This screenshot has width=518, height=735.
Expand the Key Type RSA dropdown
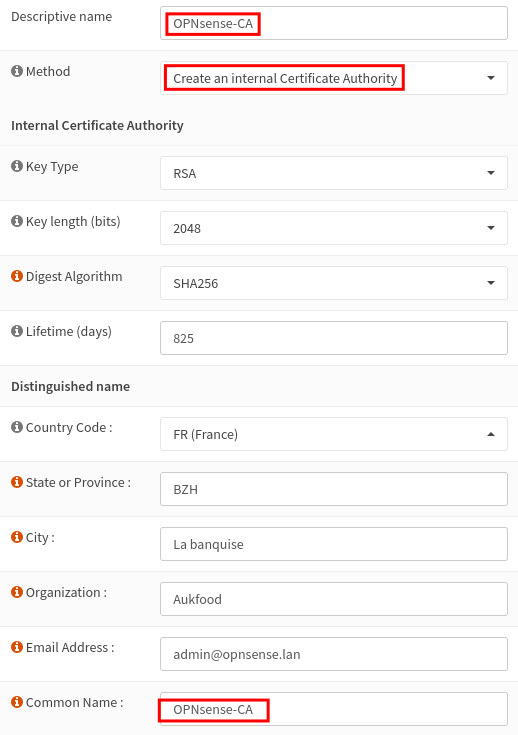[x=334, y=173]
